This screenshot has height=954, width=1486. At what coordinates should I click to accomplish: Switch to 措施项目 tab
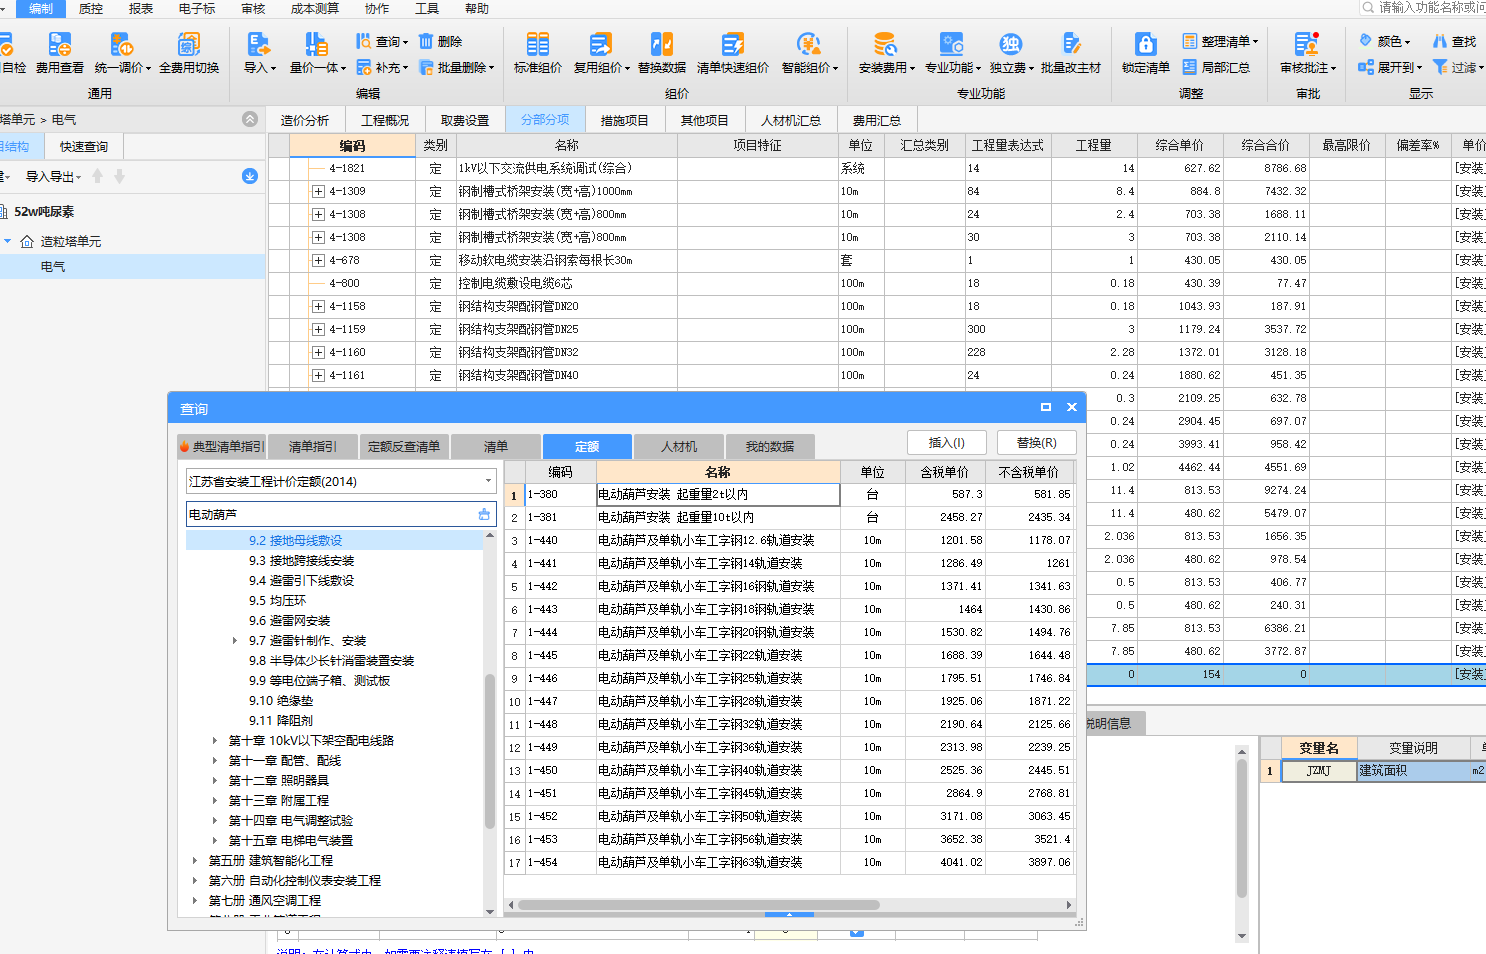click(x=625, y=120)
